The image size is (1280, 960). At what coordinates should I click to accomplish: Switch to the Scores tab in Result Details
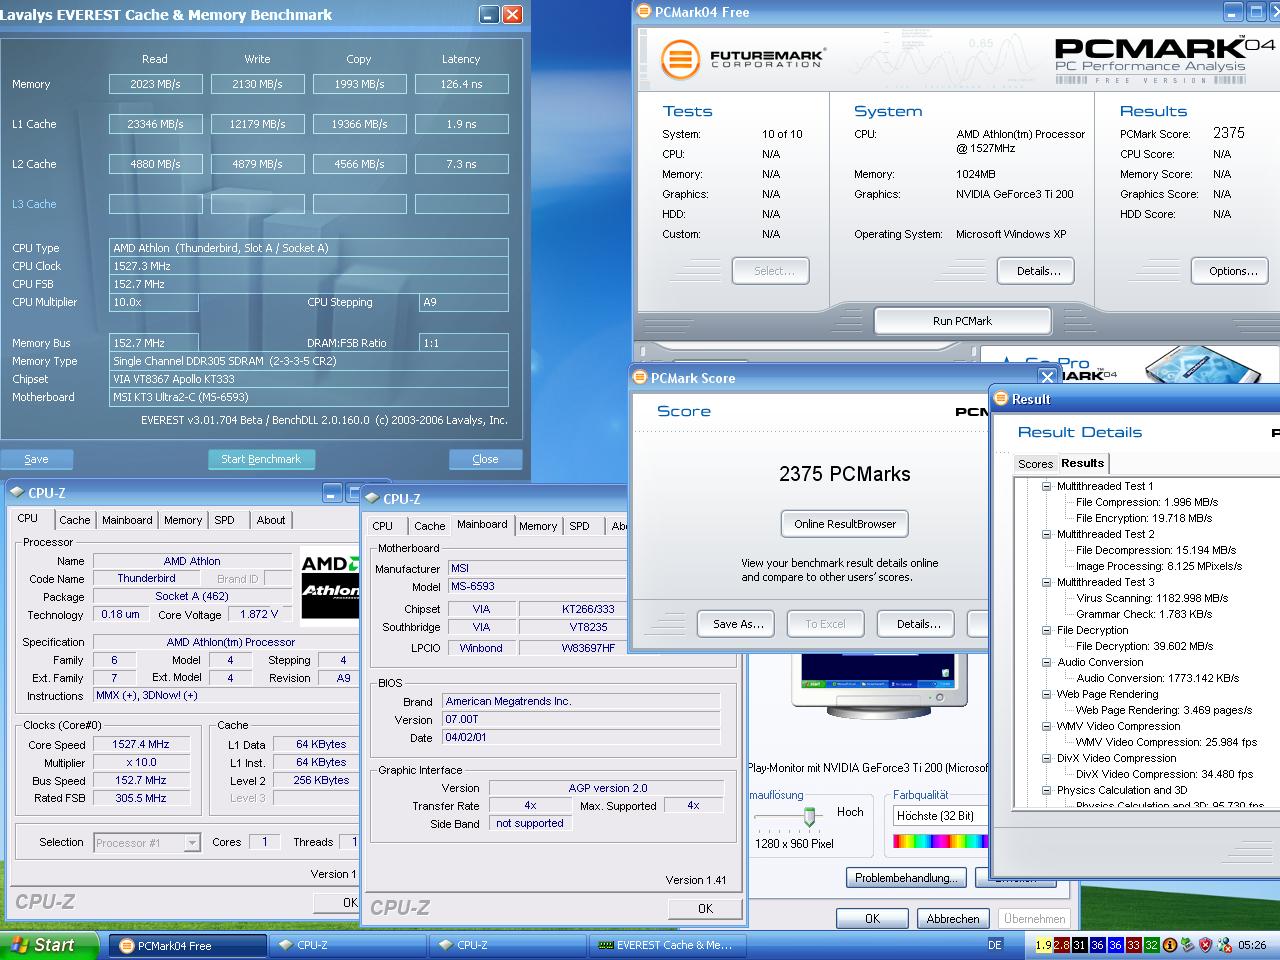1035,464
